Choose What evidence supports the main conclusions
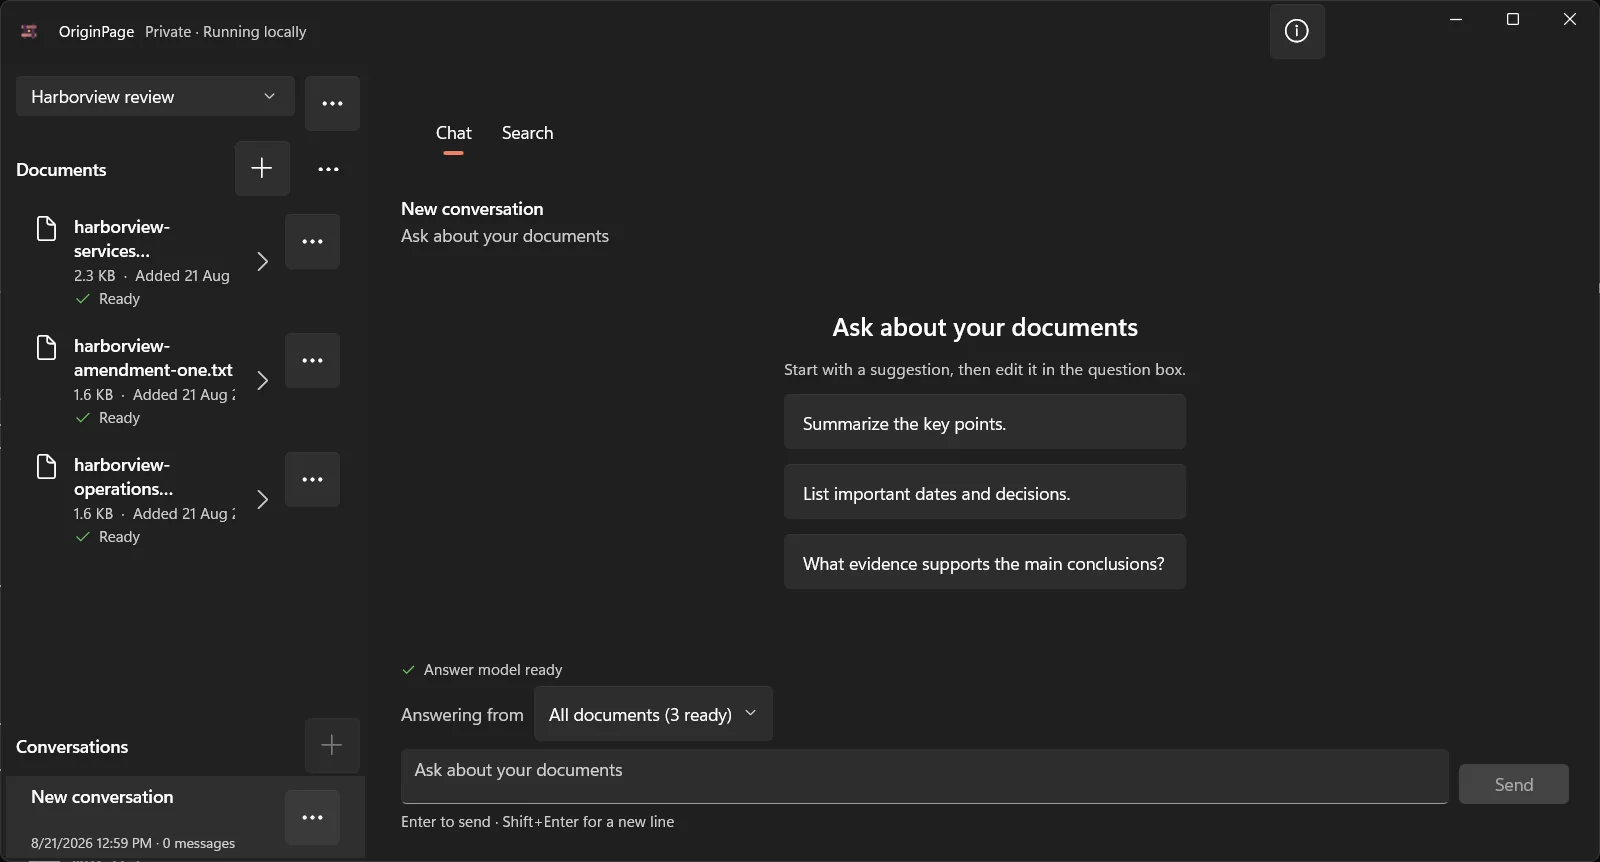The image size is (1600, 862). [985, 562]
